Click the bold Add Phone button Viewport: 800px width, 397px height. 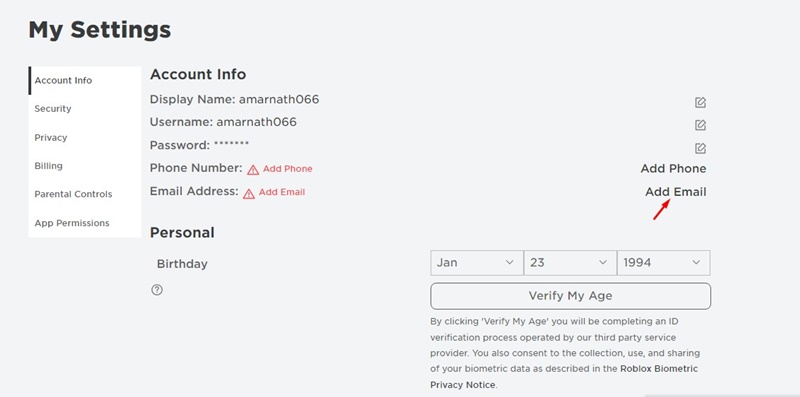coord(673,168)
